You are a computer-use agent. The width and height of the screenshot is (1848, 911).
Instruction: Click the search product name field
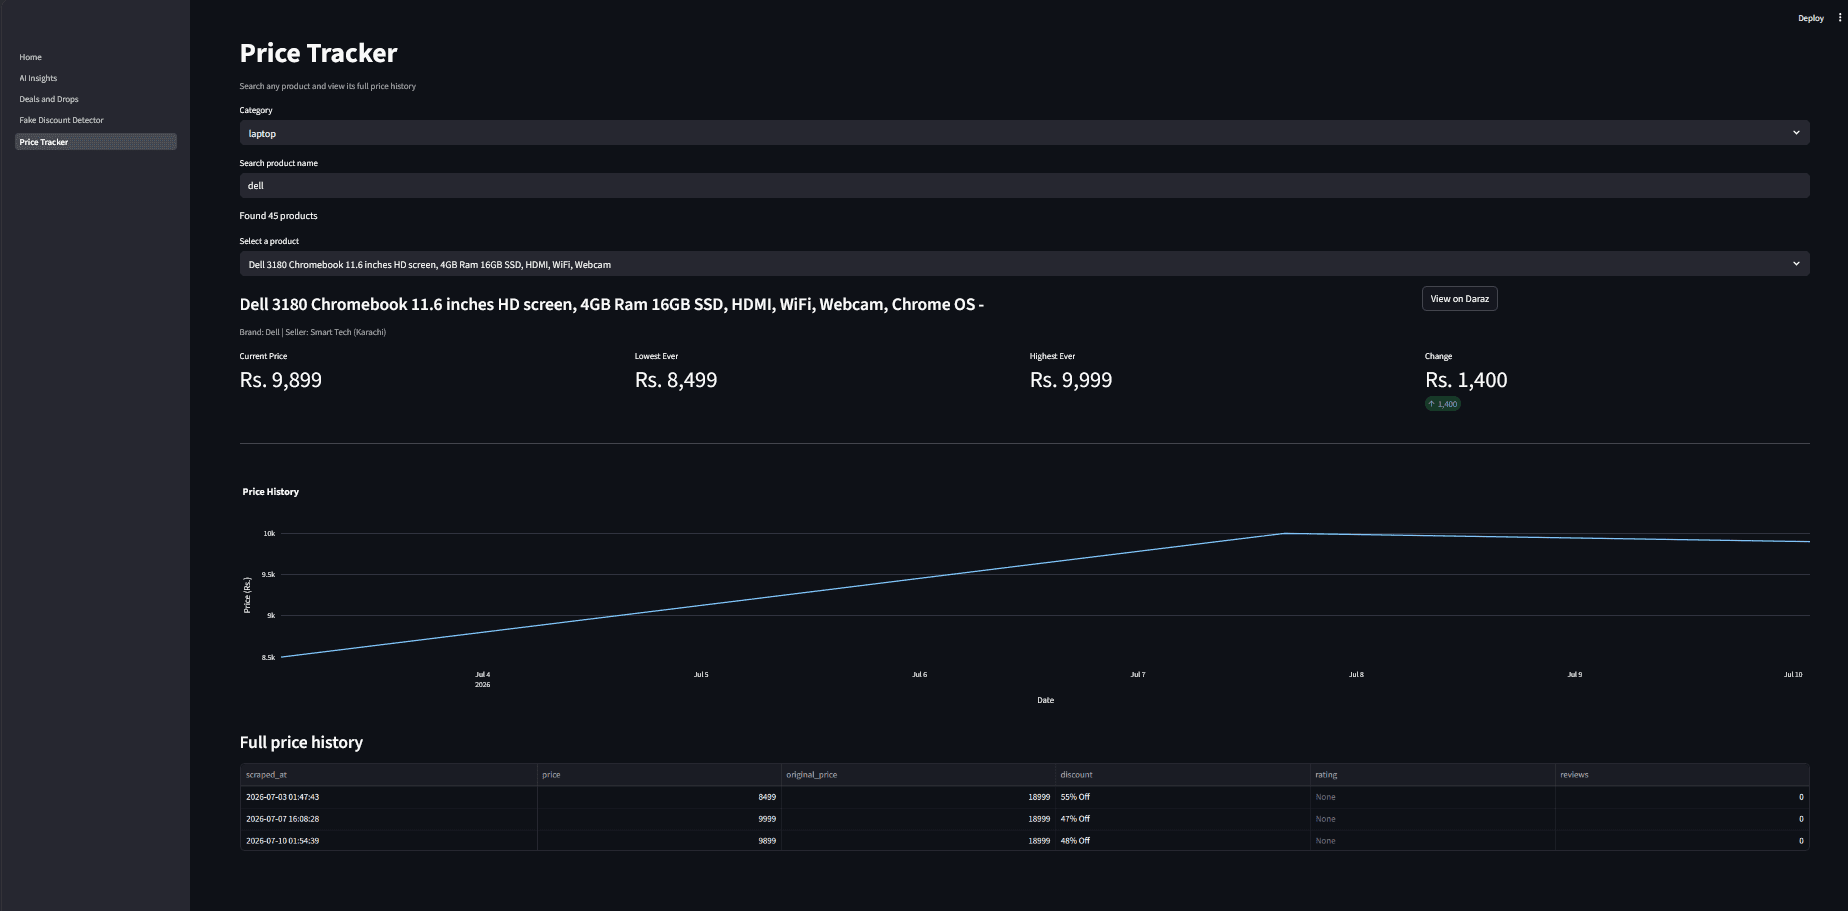(1024, 185)
